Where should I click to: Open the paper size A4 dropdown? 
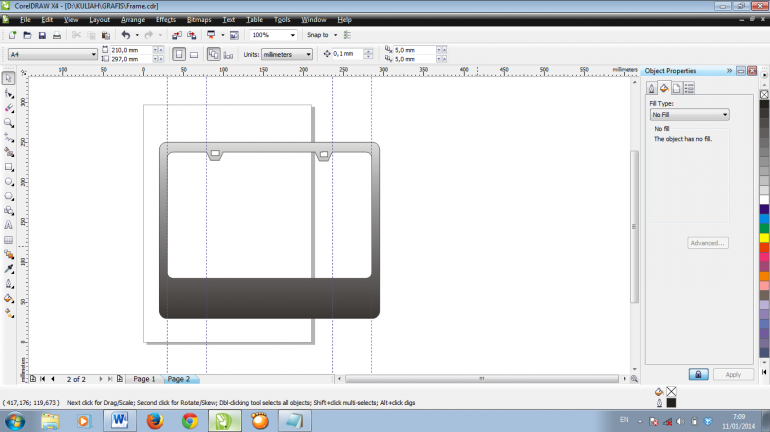[x=53, y=54]
